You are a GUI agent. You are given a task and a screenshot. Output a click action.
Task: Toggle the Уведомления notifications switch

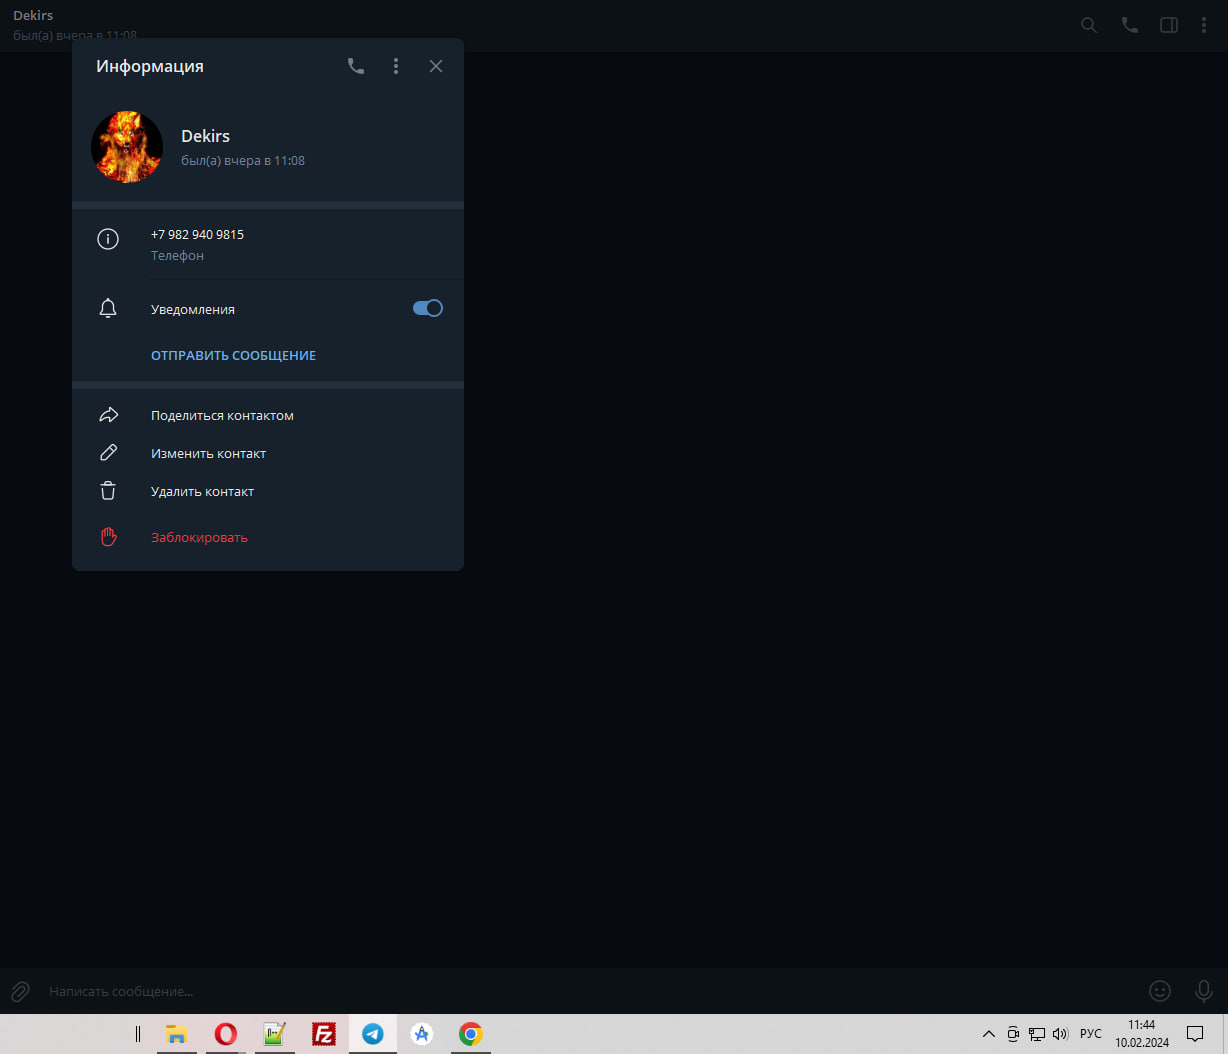427,308
